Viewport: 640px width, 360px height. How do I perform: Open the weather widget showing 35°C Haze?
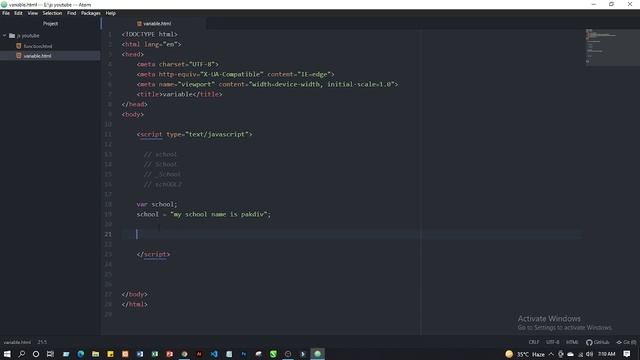coord(524,354)
